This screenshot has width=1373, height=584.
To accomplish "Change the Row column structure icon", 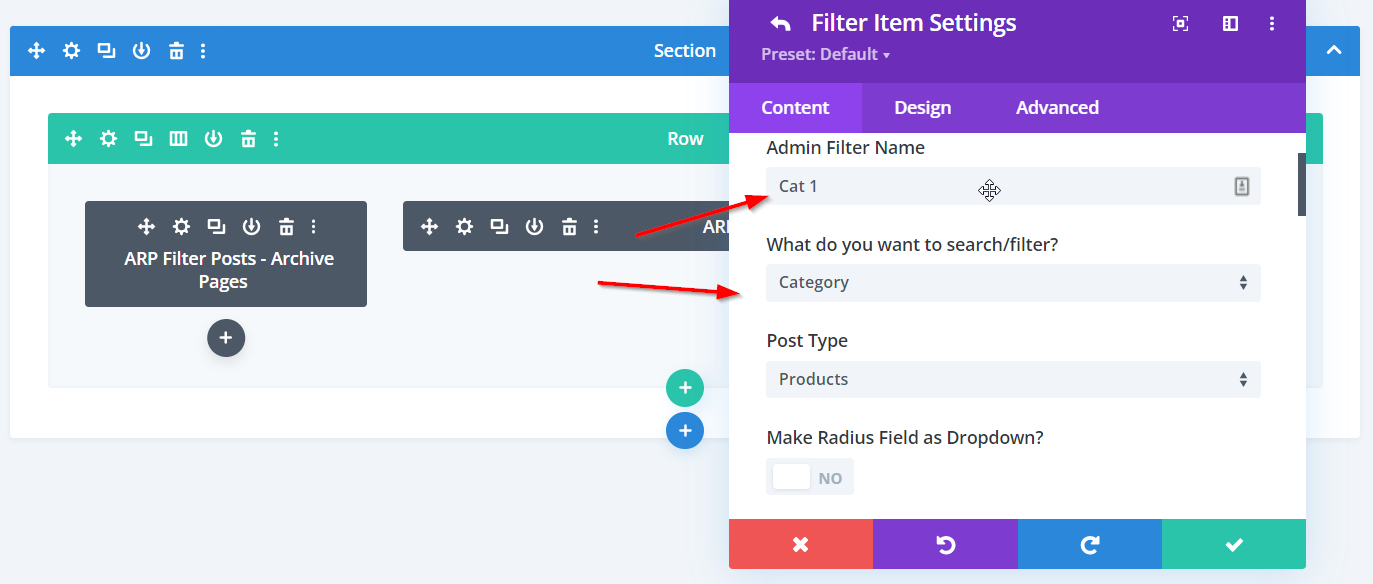I will pos(178,139).
